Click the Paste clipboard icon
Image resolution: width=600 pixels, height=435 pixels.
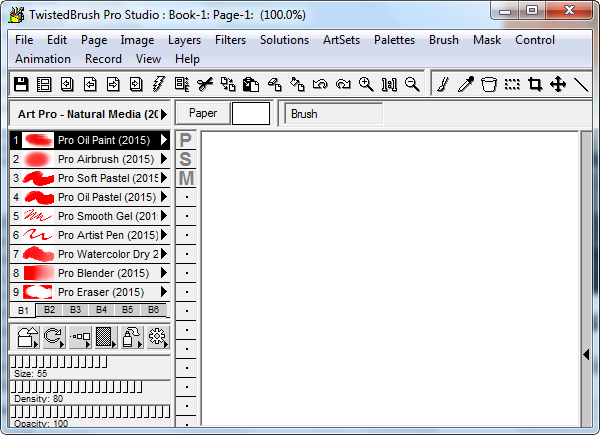(251, 84)
